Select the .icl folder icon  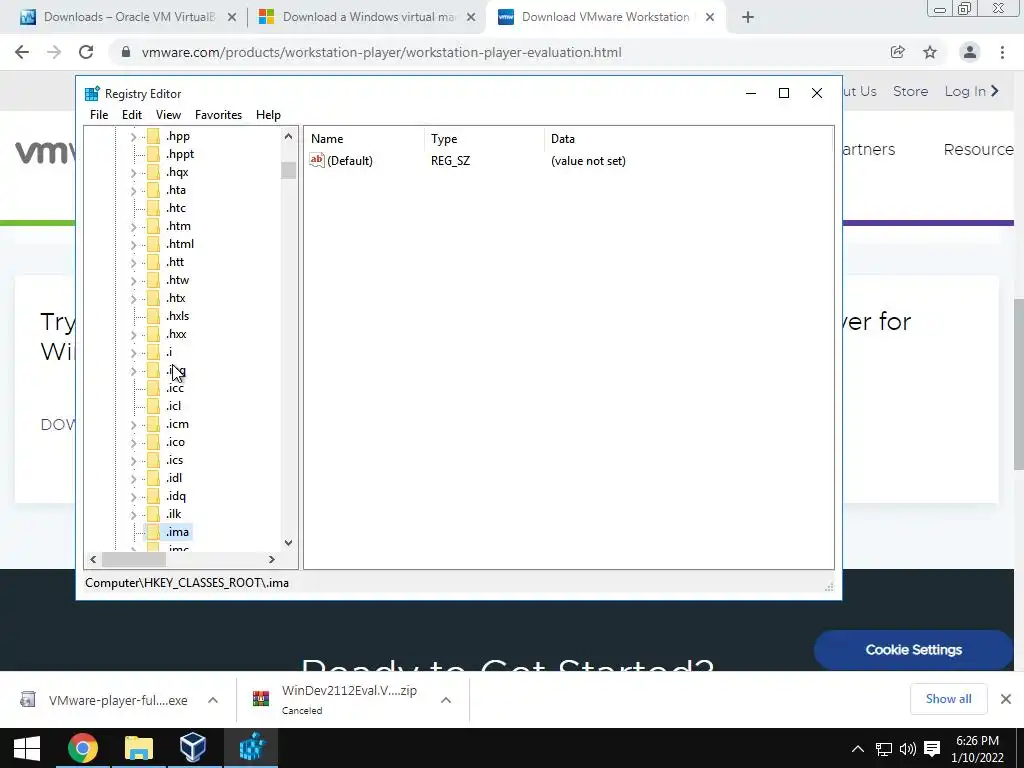pyautogui.click(x=153, y=406)
